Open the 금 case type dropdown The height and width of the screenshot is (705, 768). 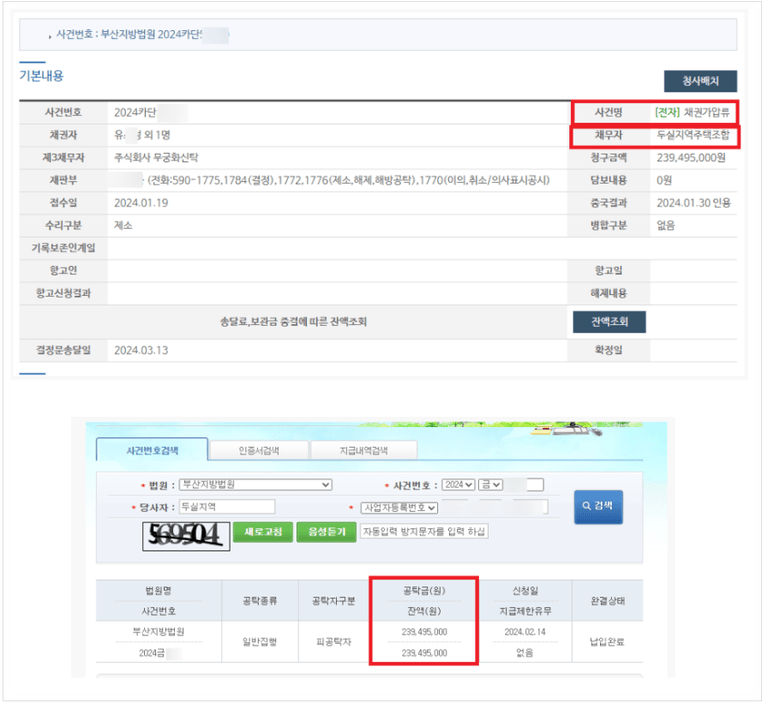pyautogui.click(x=487, y=485)
